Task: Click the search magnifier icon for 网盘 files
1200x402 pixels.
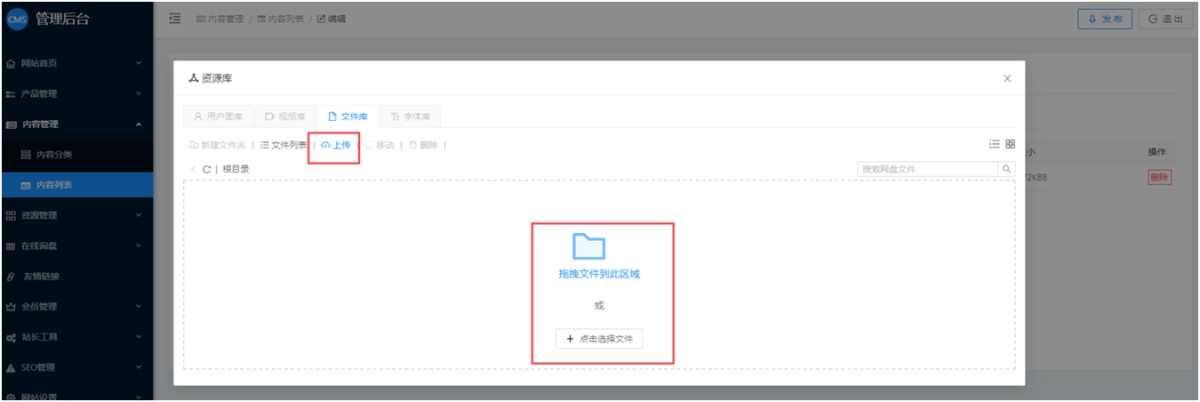Action: click(1007, 169)
